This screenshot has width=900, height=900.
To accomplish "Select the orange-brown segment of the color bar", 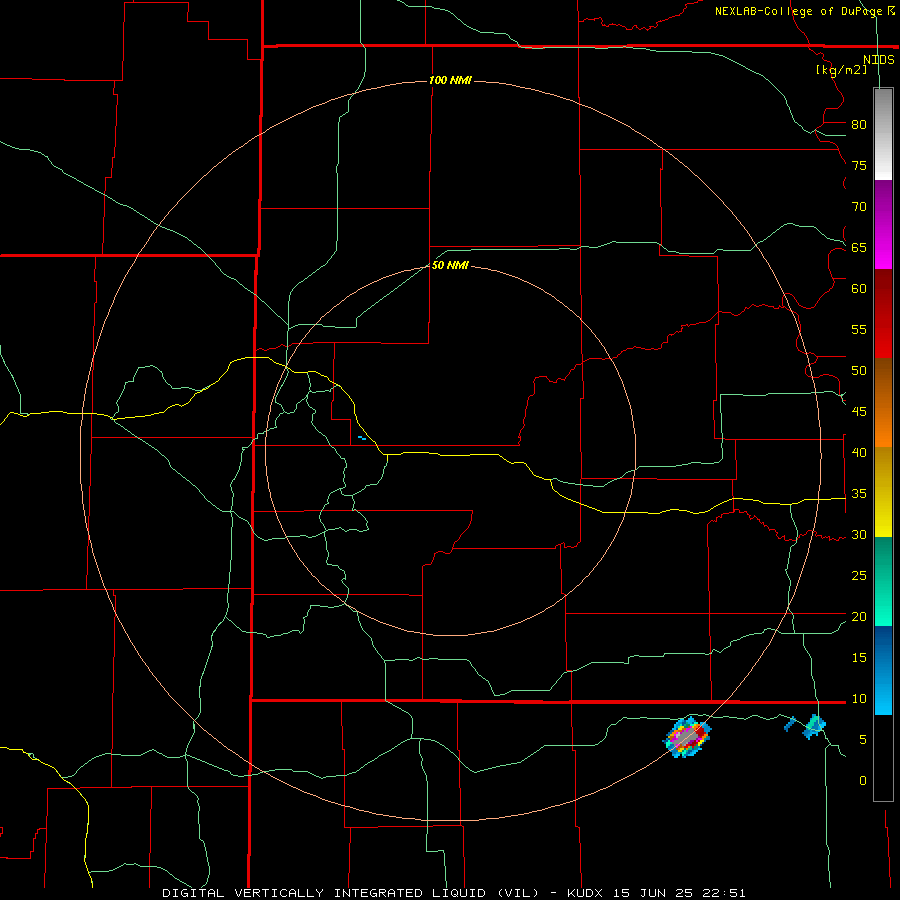I will pyautogui.click(x=883, y=402).
